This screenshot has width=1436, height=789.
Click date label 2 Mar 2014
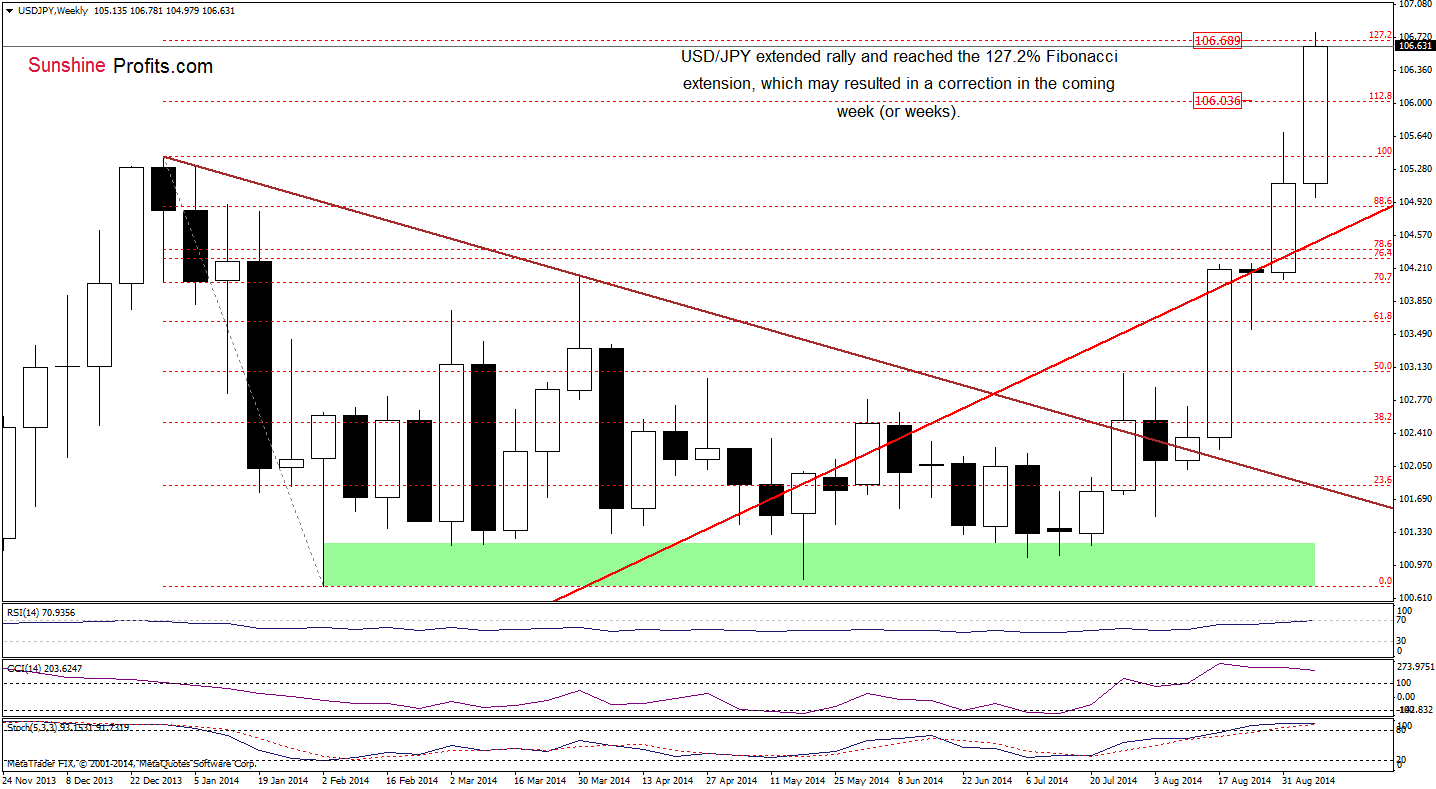click(476, 780)
